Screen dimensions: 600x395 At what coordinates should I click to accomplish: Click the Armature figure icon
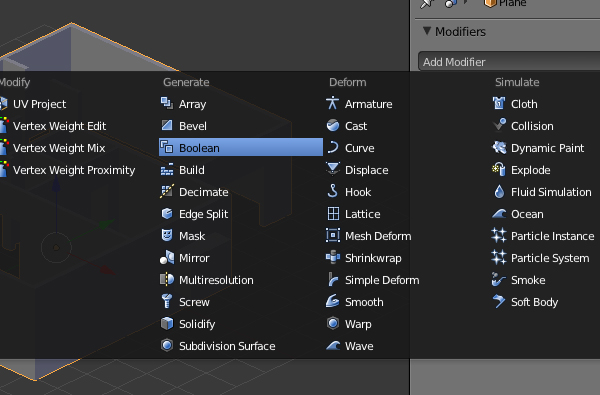333,103
